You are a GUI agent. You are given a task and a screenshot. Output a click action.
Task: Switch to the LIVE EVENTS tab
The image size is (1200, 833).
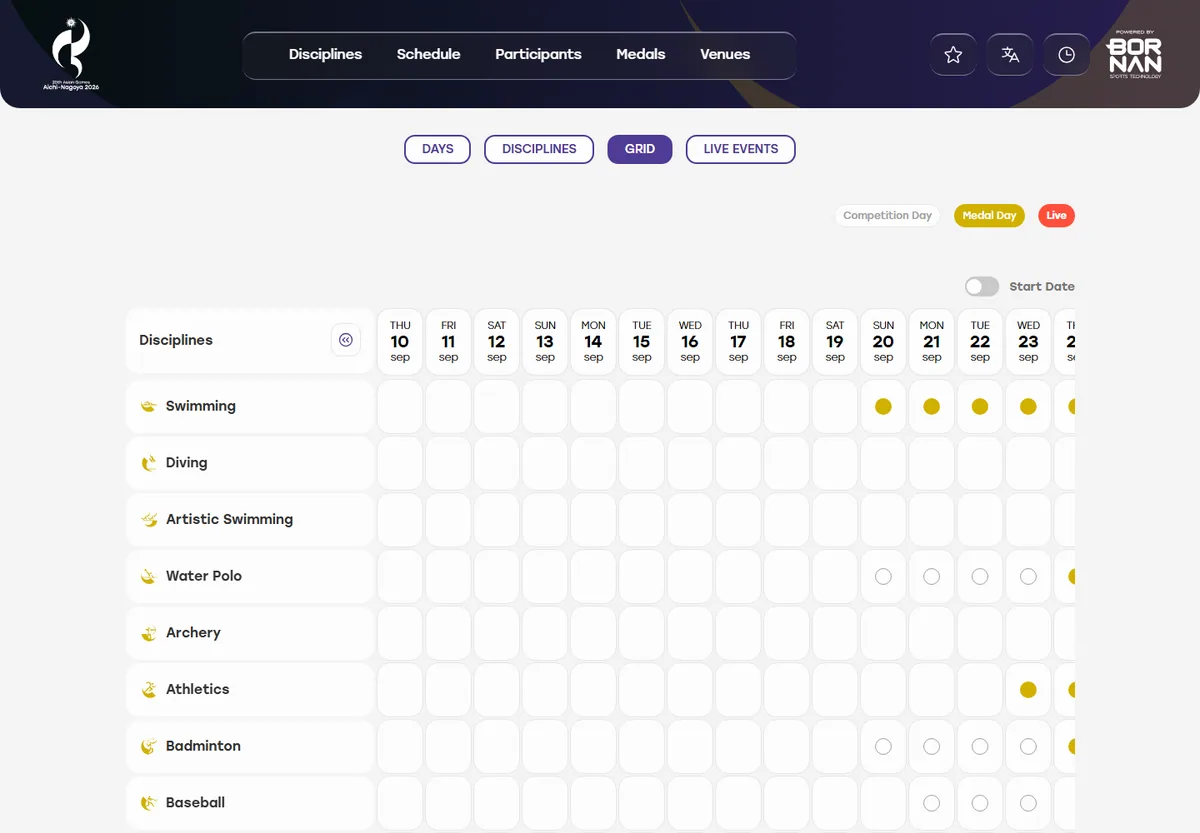pyautogui.click(x=741, y=149)
